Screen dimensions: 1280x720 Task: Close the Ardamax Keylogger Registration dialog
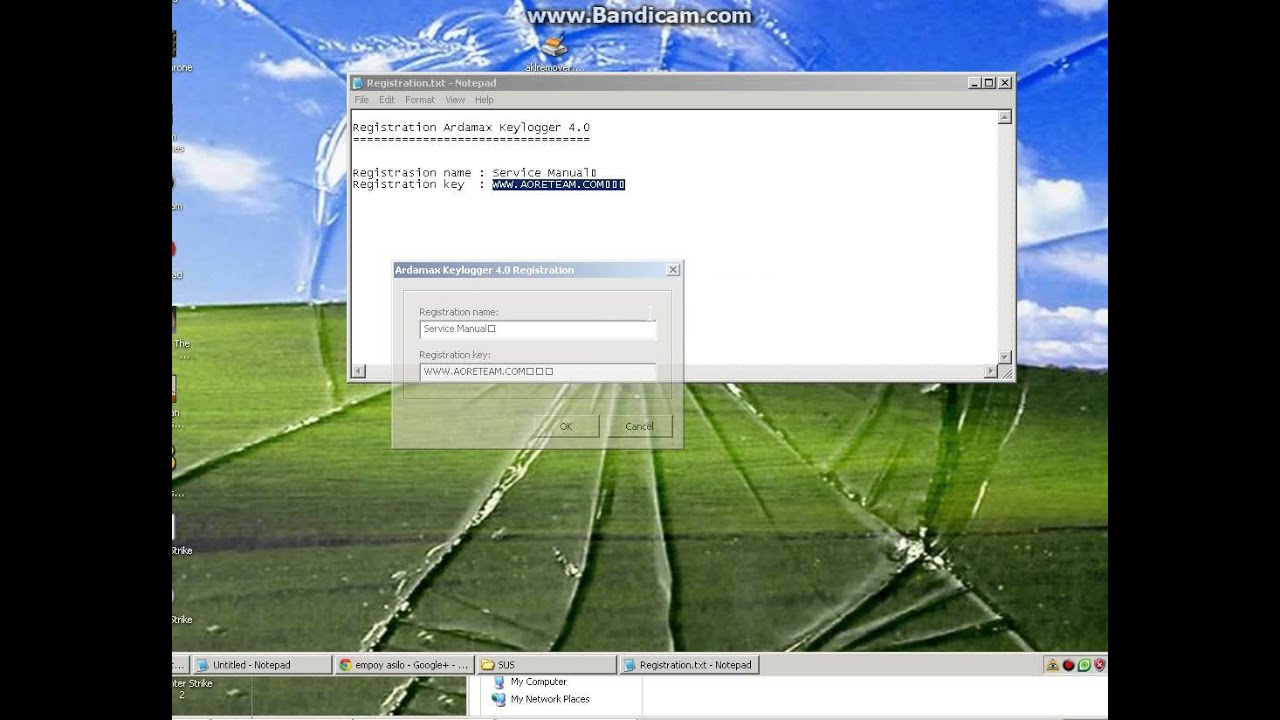673,269
